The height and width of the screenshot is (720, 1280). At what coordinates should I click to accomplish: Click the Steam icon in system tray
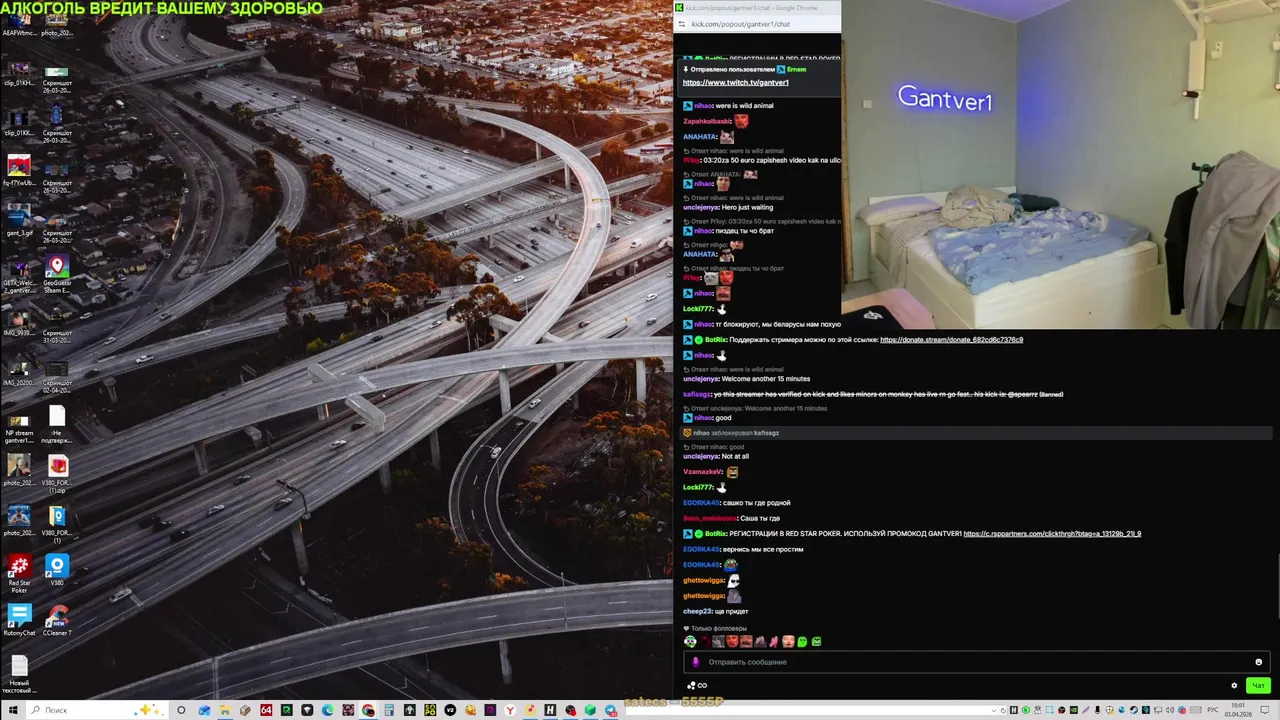pyautogui.click(x=1133, y=710)
